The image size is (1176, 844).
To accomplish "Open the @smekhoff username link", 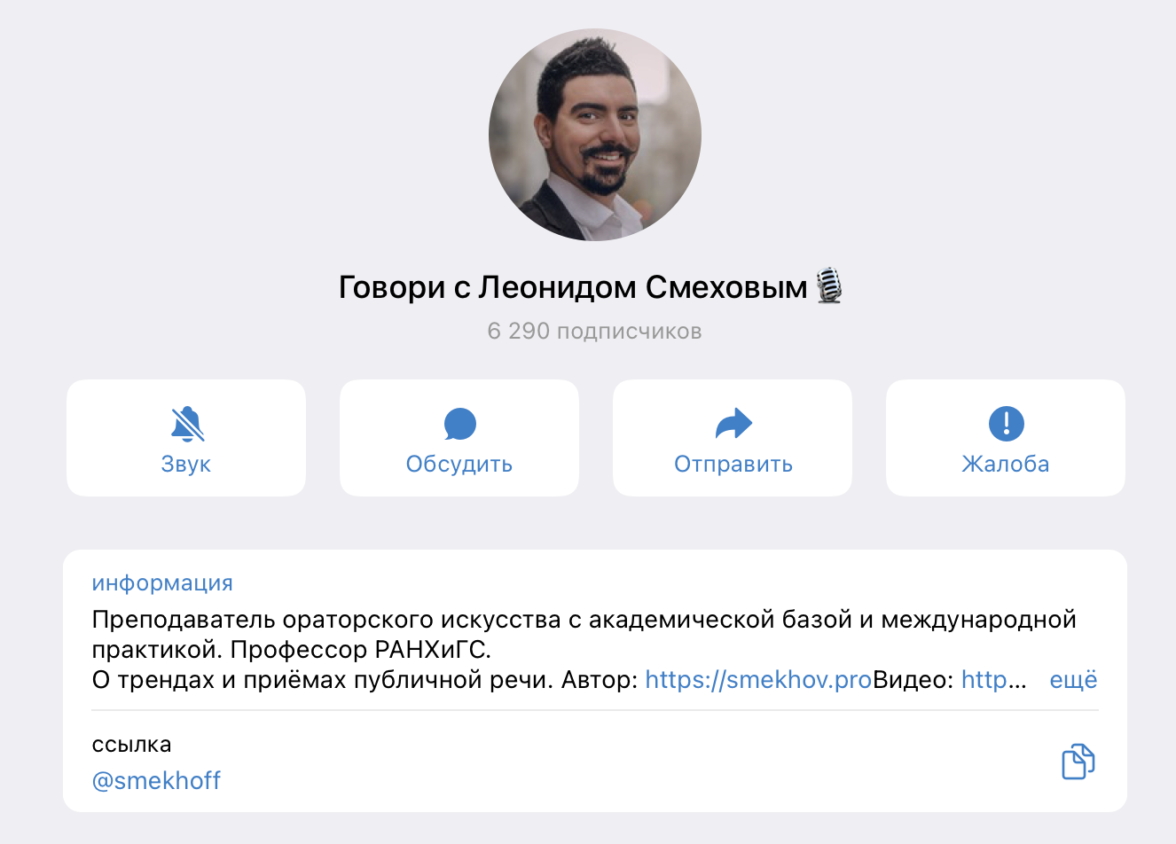I will pos(156,781).
